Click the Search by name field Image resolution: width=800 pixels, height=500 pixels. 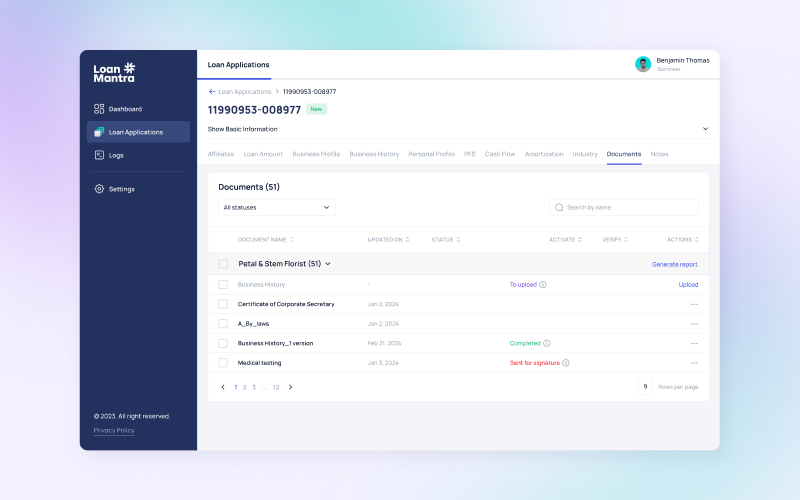pyautogui.click(x=623, y=207)
